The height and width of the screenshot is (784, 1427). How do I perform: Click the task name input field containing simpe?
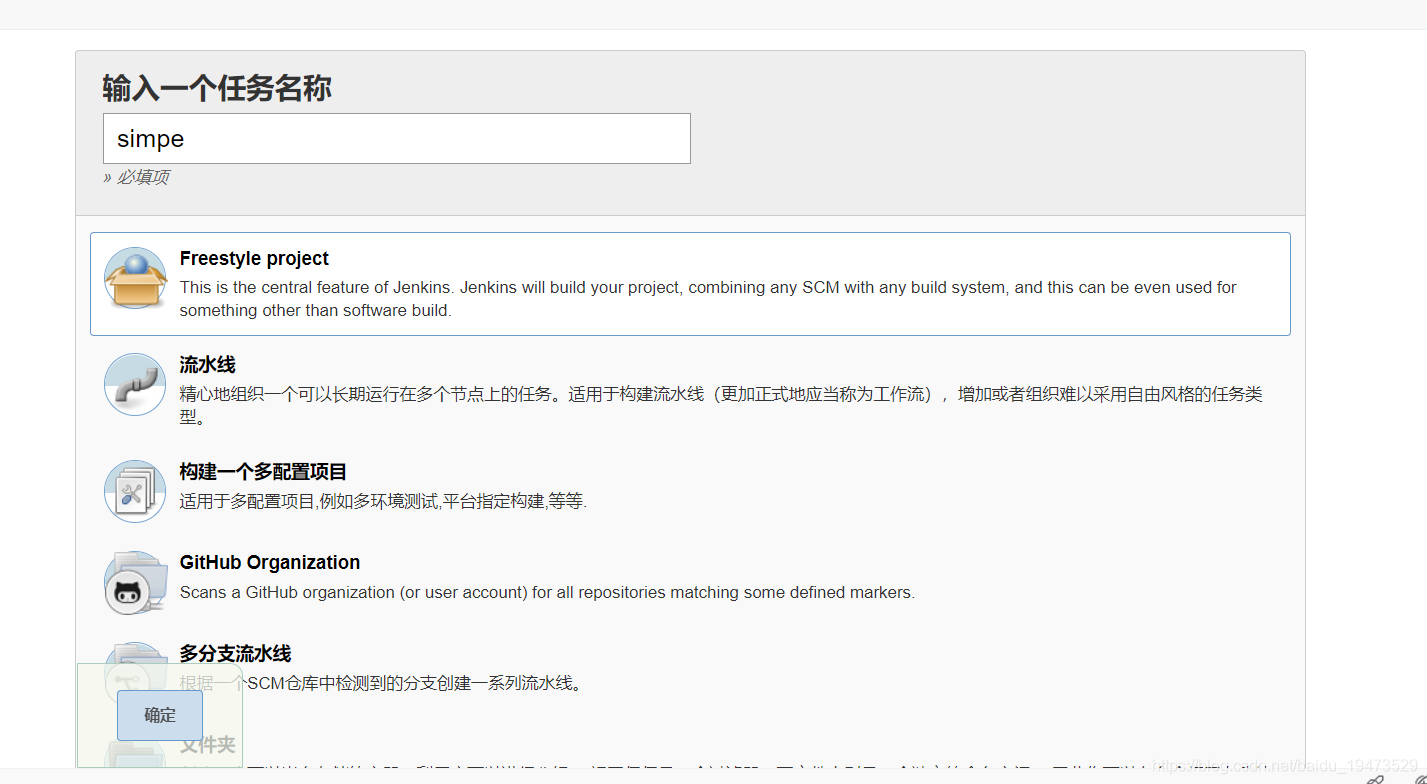click(397, 138)
